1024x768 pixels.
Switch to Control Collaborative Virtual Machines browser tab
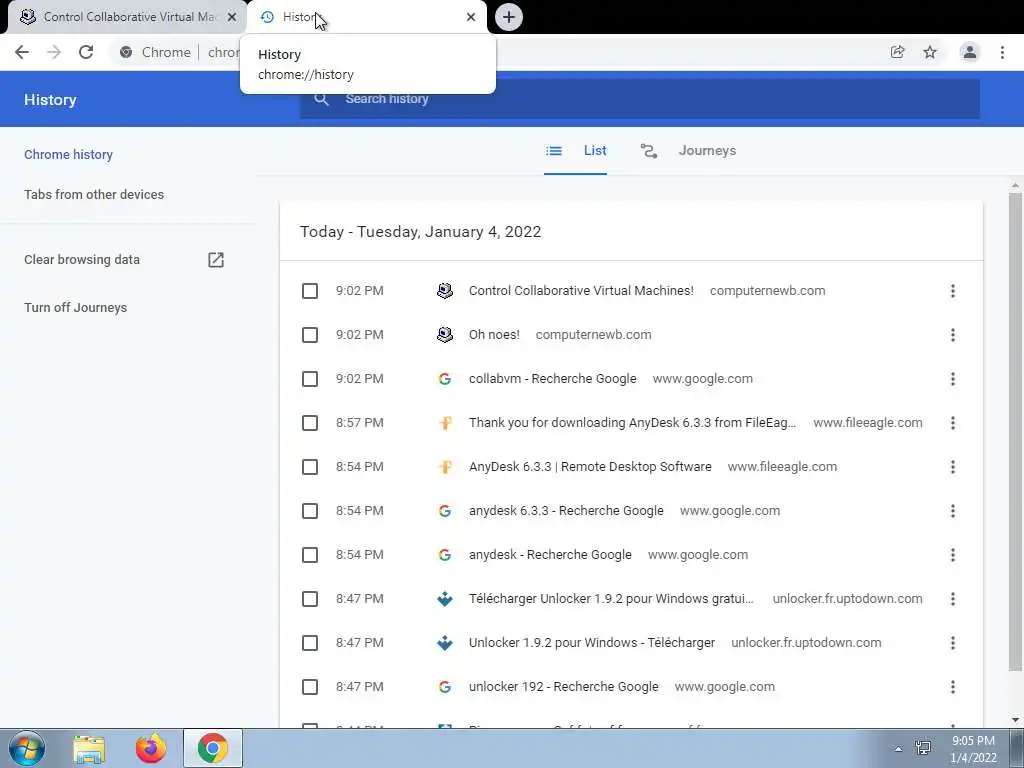pyautogui.click(x=128, y=17)
